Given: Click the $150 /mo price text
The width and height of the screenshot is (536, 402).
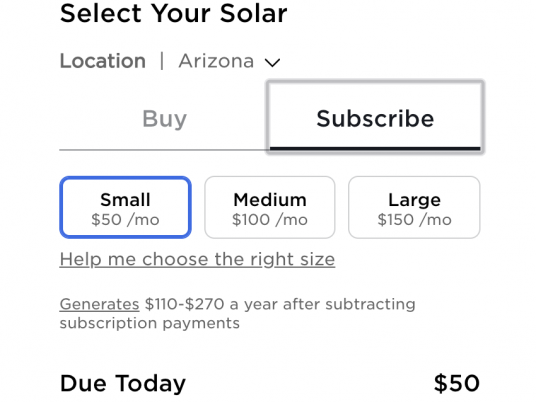Looking at the screenshot, I should point(414,219).
